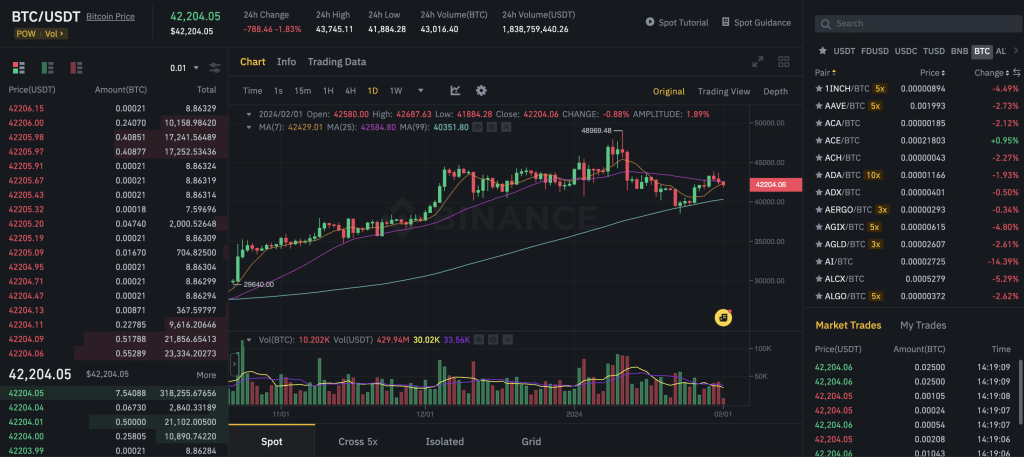Remove MA indicator with X icon
1024x457 pixels.
point(506,127)
